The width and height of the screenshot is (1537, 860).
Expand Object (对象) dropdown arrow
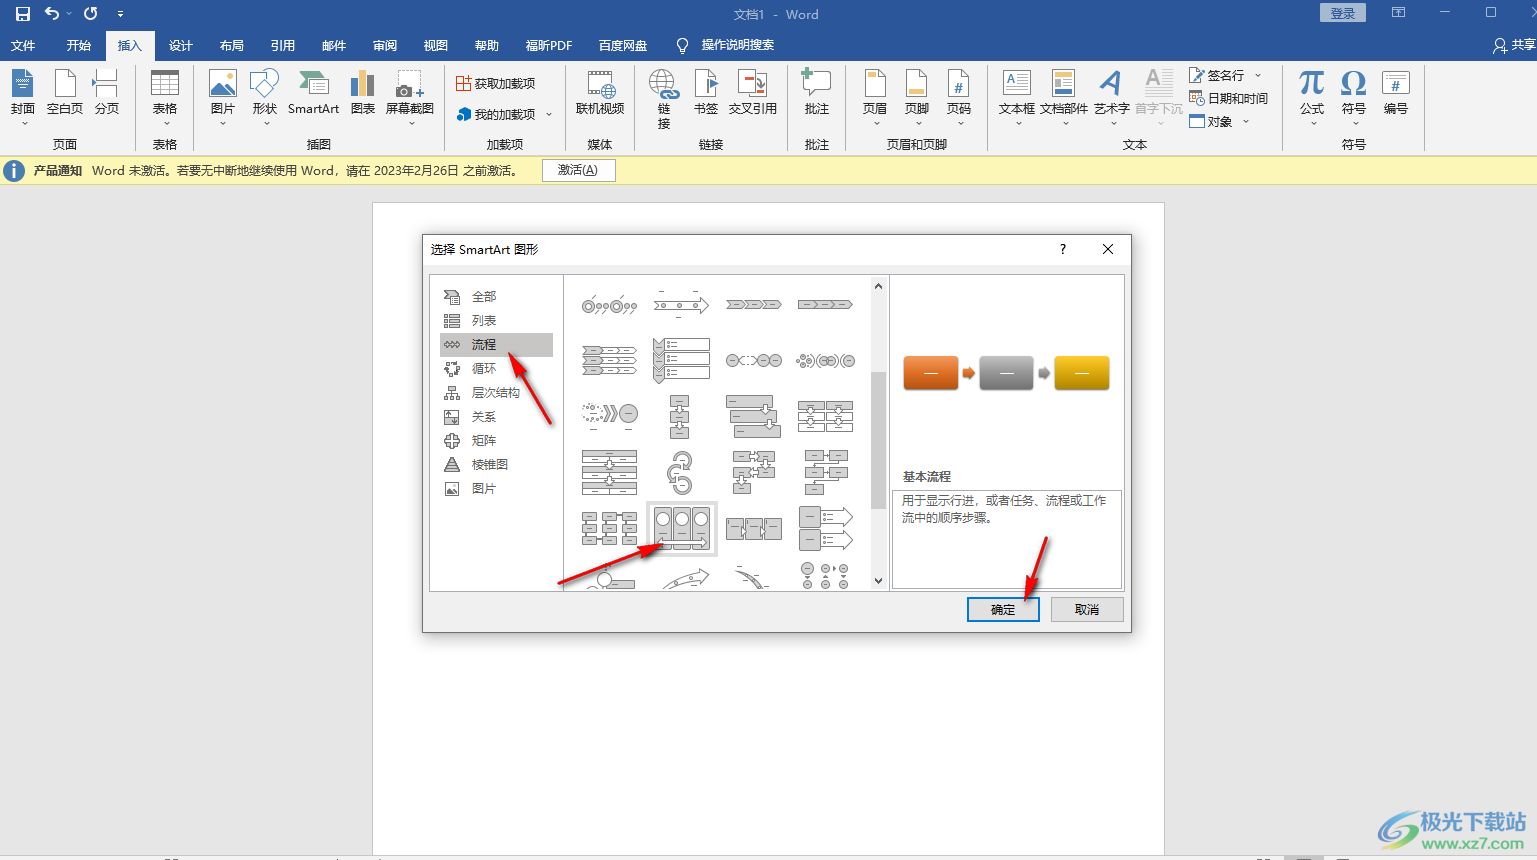(x=1246, y=122)
